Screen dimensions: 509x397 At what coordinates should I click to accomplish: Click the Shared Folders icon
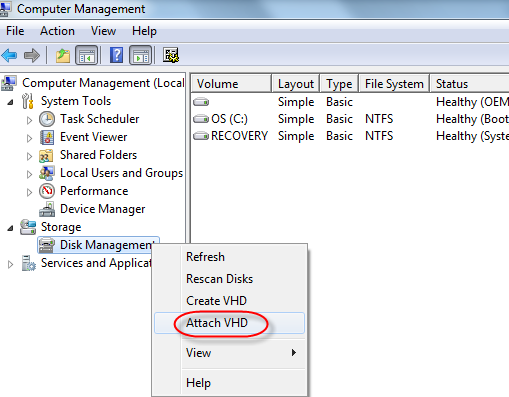[x=46, y=155]
